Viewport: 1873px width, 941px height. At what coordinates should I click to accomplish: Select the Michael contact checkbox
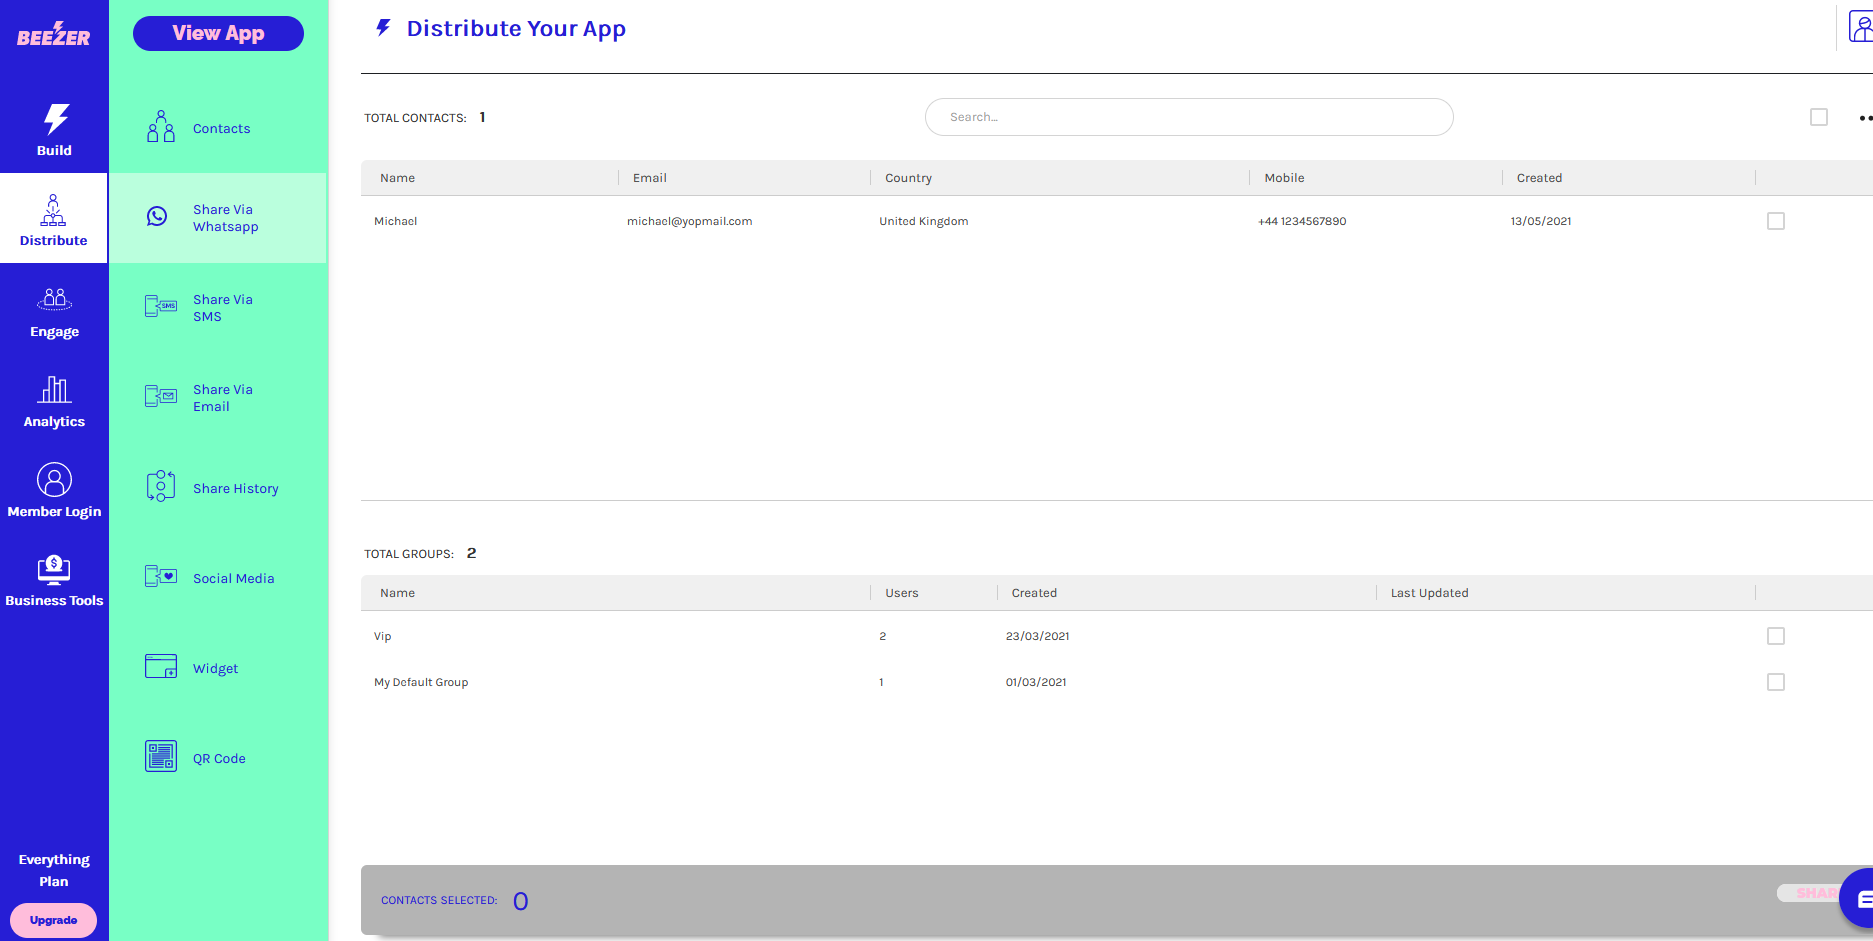1776,221
